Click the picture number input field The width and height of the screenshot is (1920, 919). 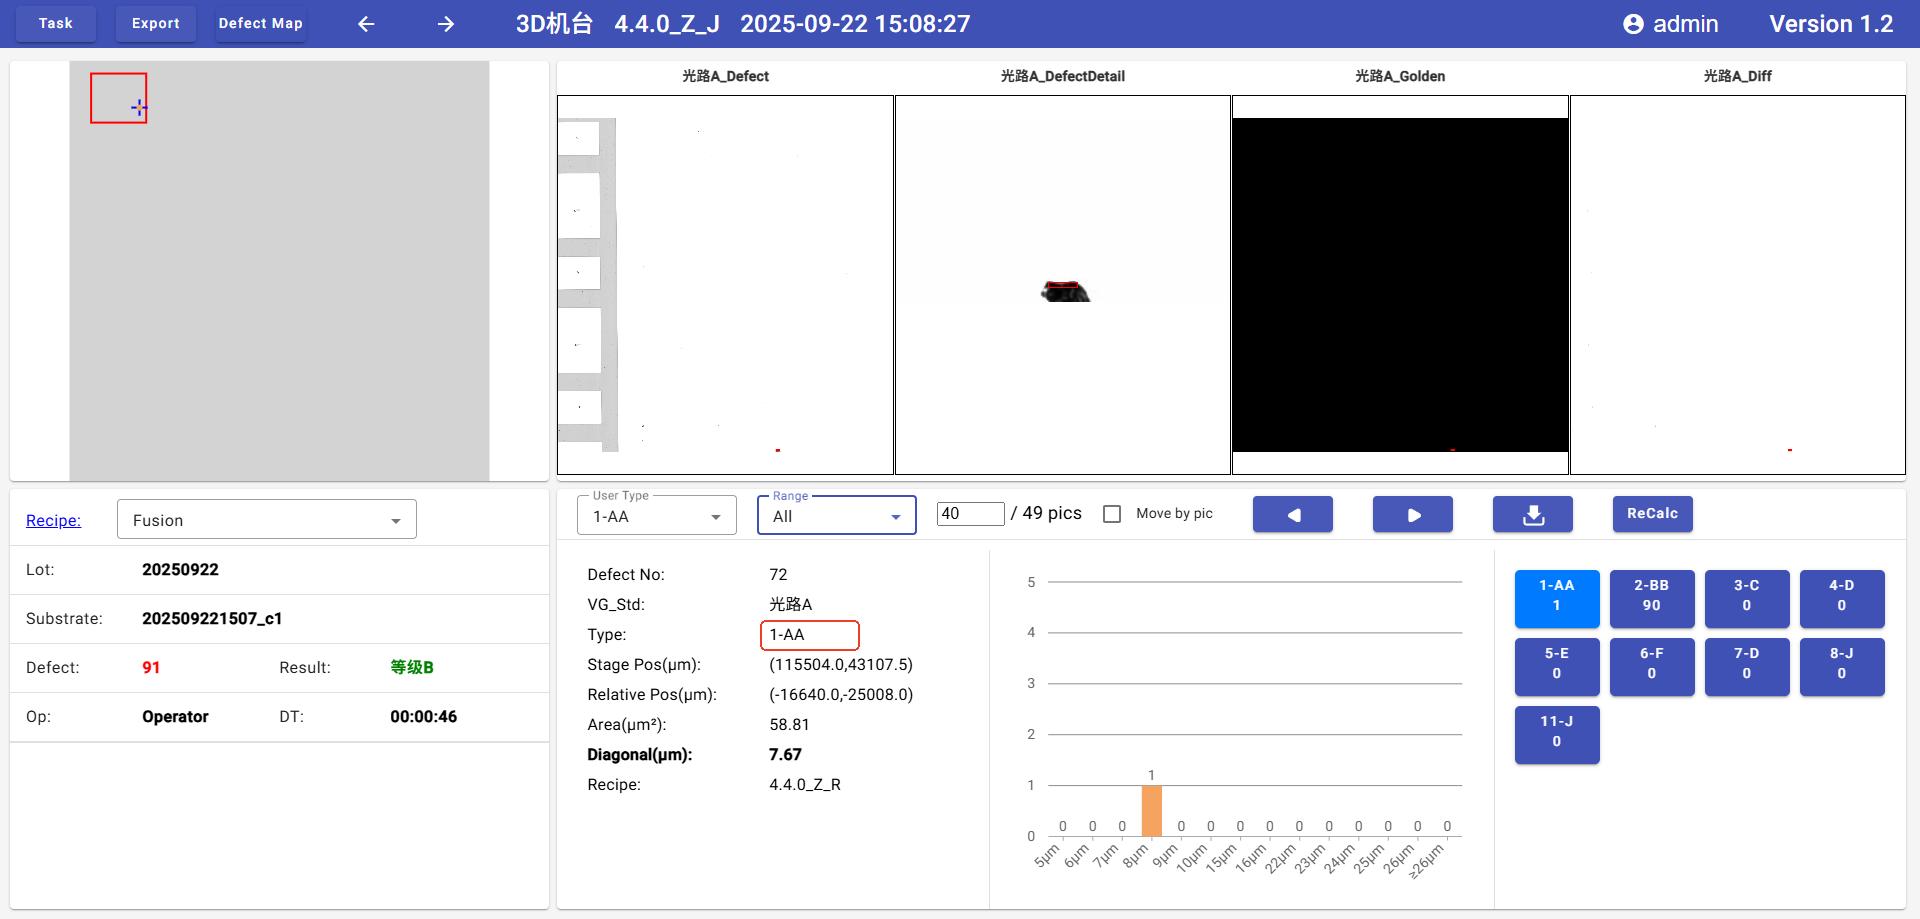(x=969, y=514)
